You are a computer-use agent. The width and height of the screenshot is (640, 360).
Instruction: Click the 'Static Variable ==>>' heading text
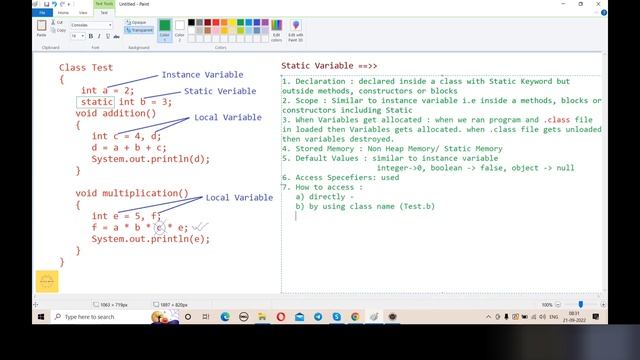click(x=329, y=66)
